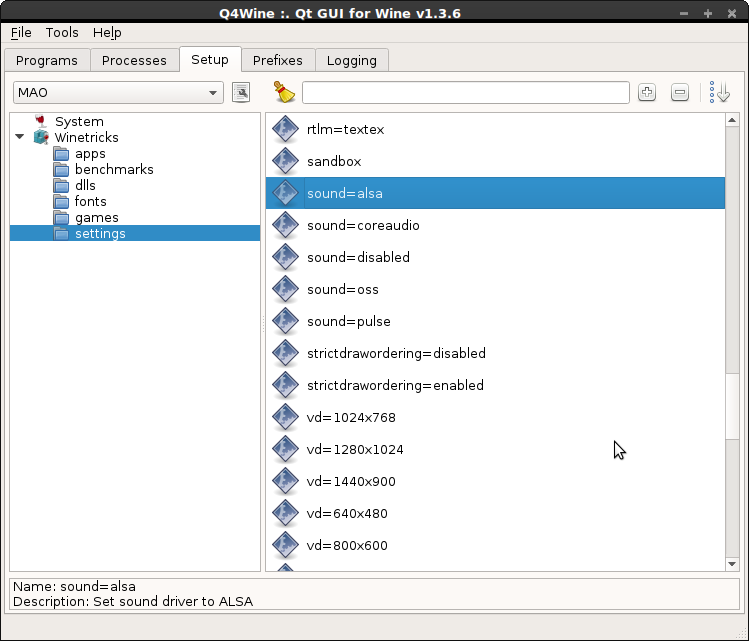Image resolution: width=749 pixels, height=641 pixels.
Task: Click the Winetricks cube icon
Action: pos(41,137)
